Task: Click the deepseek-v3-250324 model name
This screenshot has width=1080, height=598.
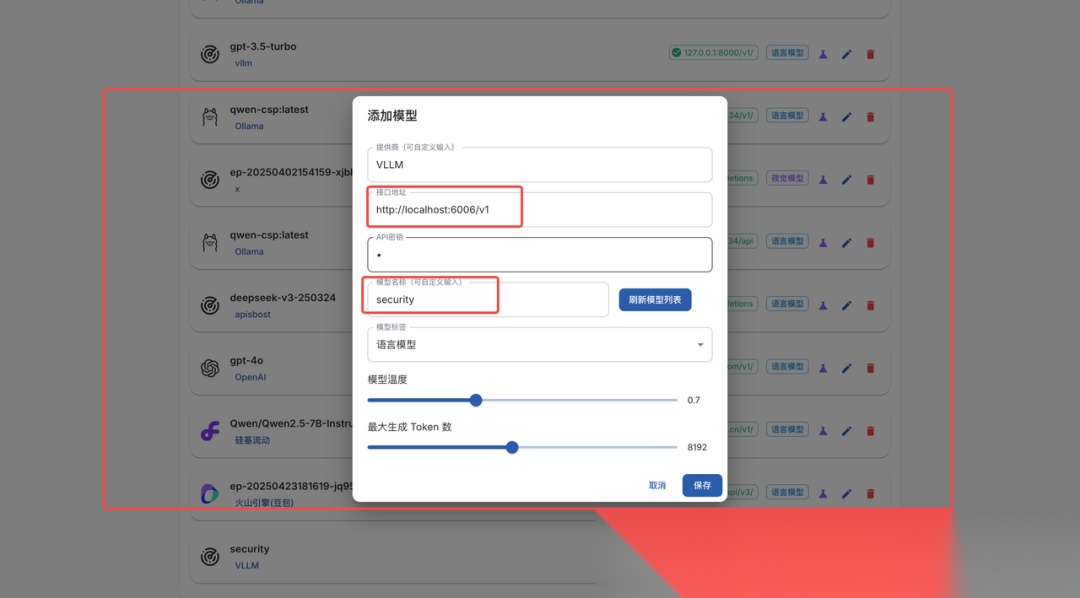Action: (x=282, y=298)
